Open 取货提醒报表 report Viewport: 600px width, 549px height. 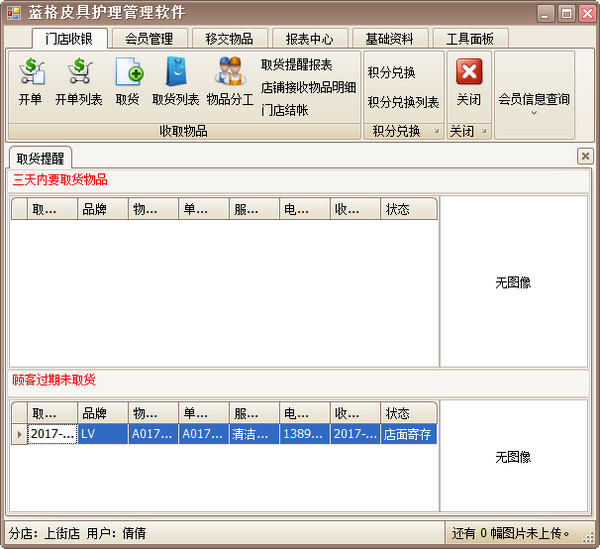(296, 65)
